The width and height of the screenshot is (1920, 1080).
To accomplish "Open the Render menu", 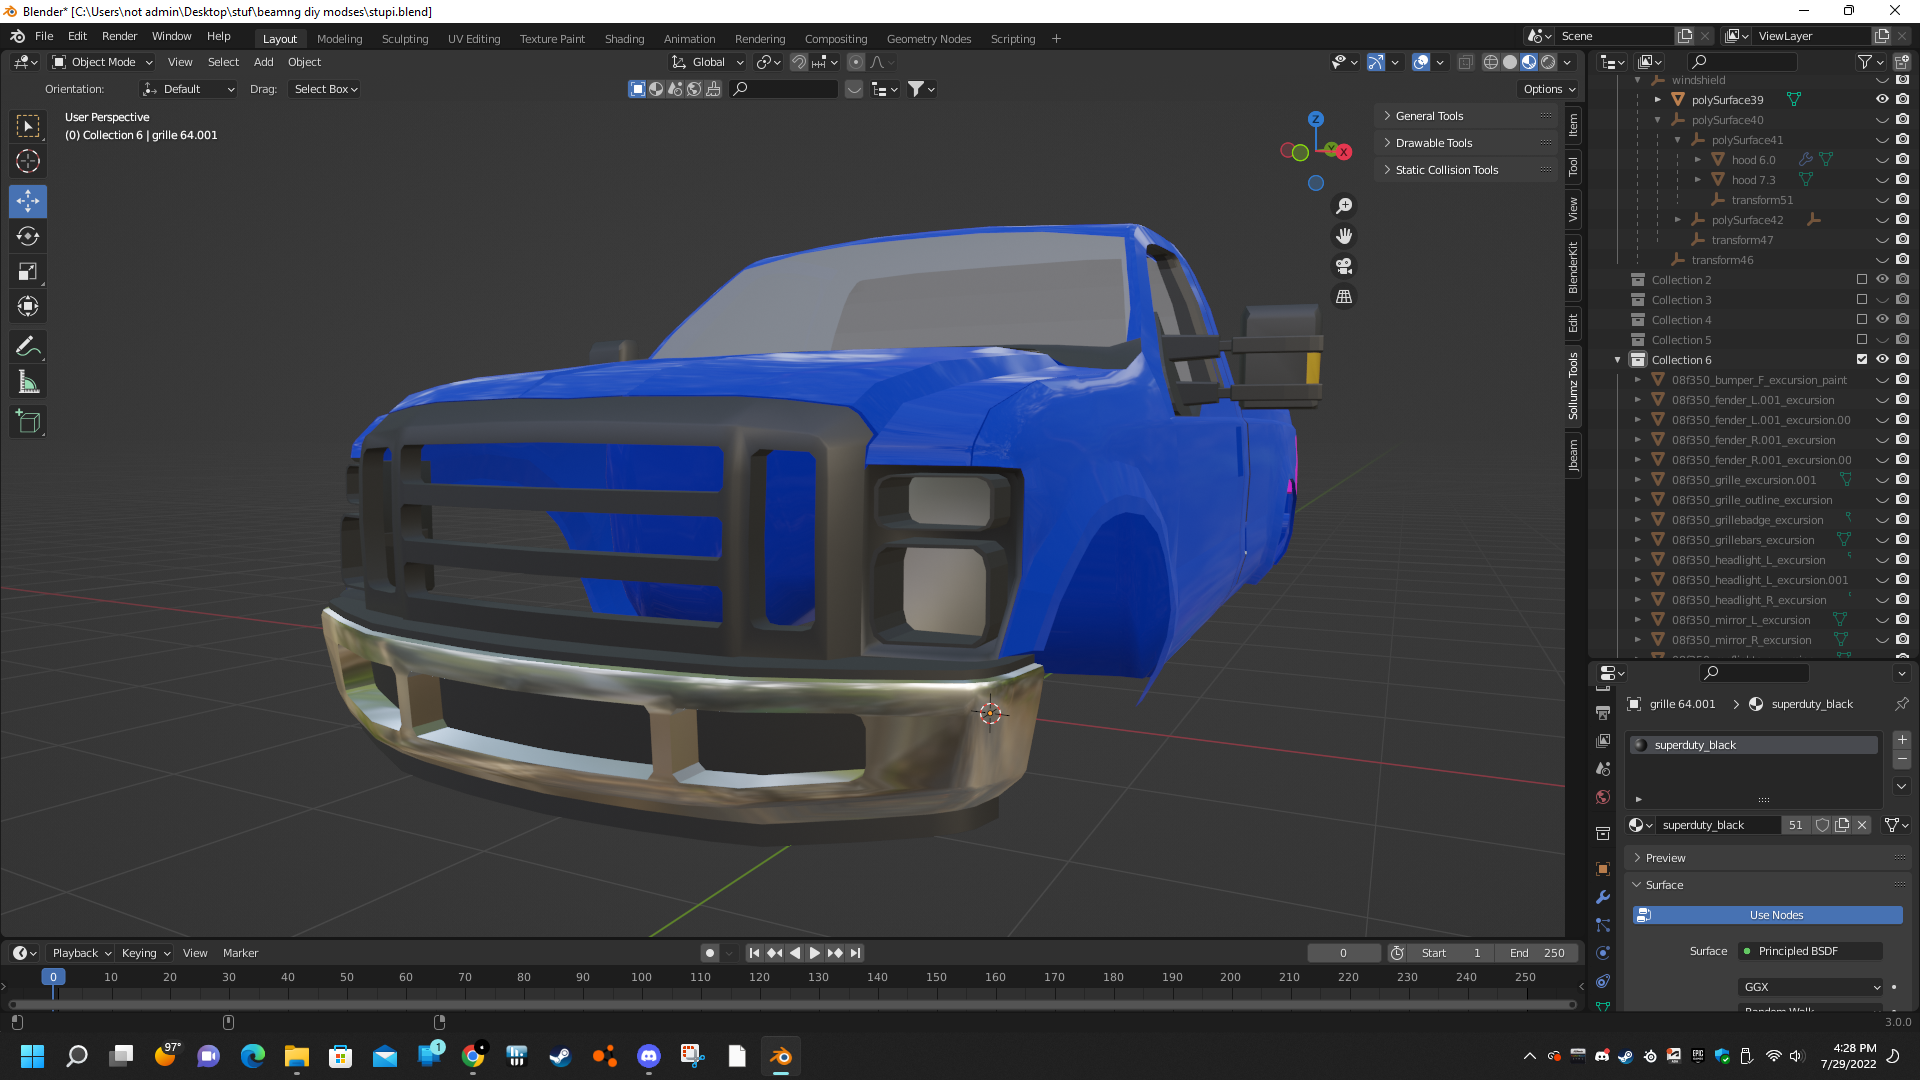I will [x=119, y=36].
